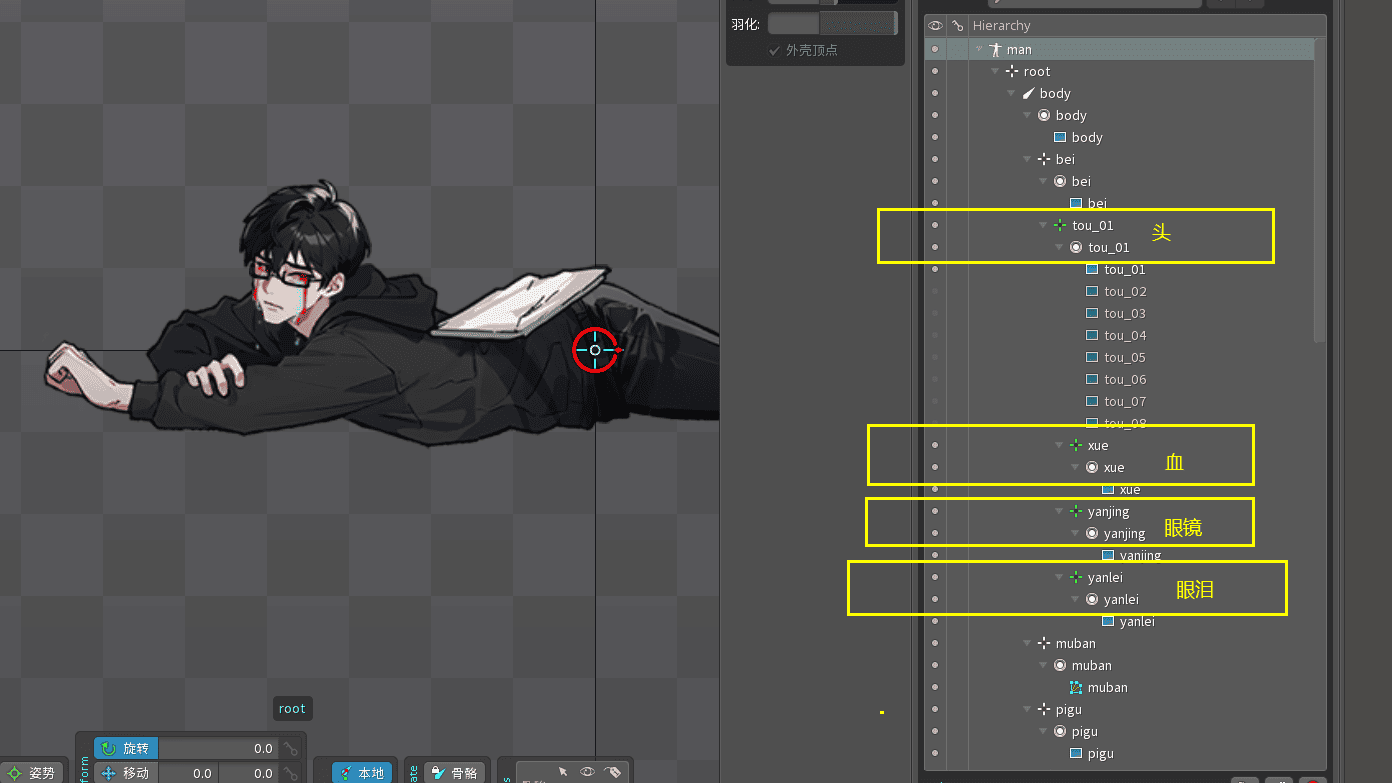1392x783 pixels.
Task: Collapse the yanjing bone tree node
Action: (1059, 511)
